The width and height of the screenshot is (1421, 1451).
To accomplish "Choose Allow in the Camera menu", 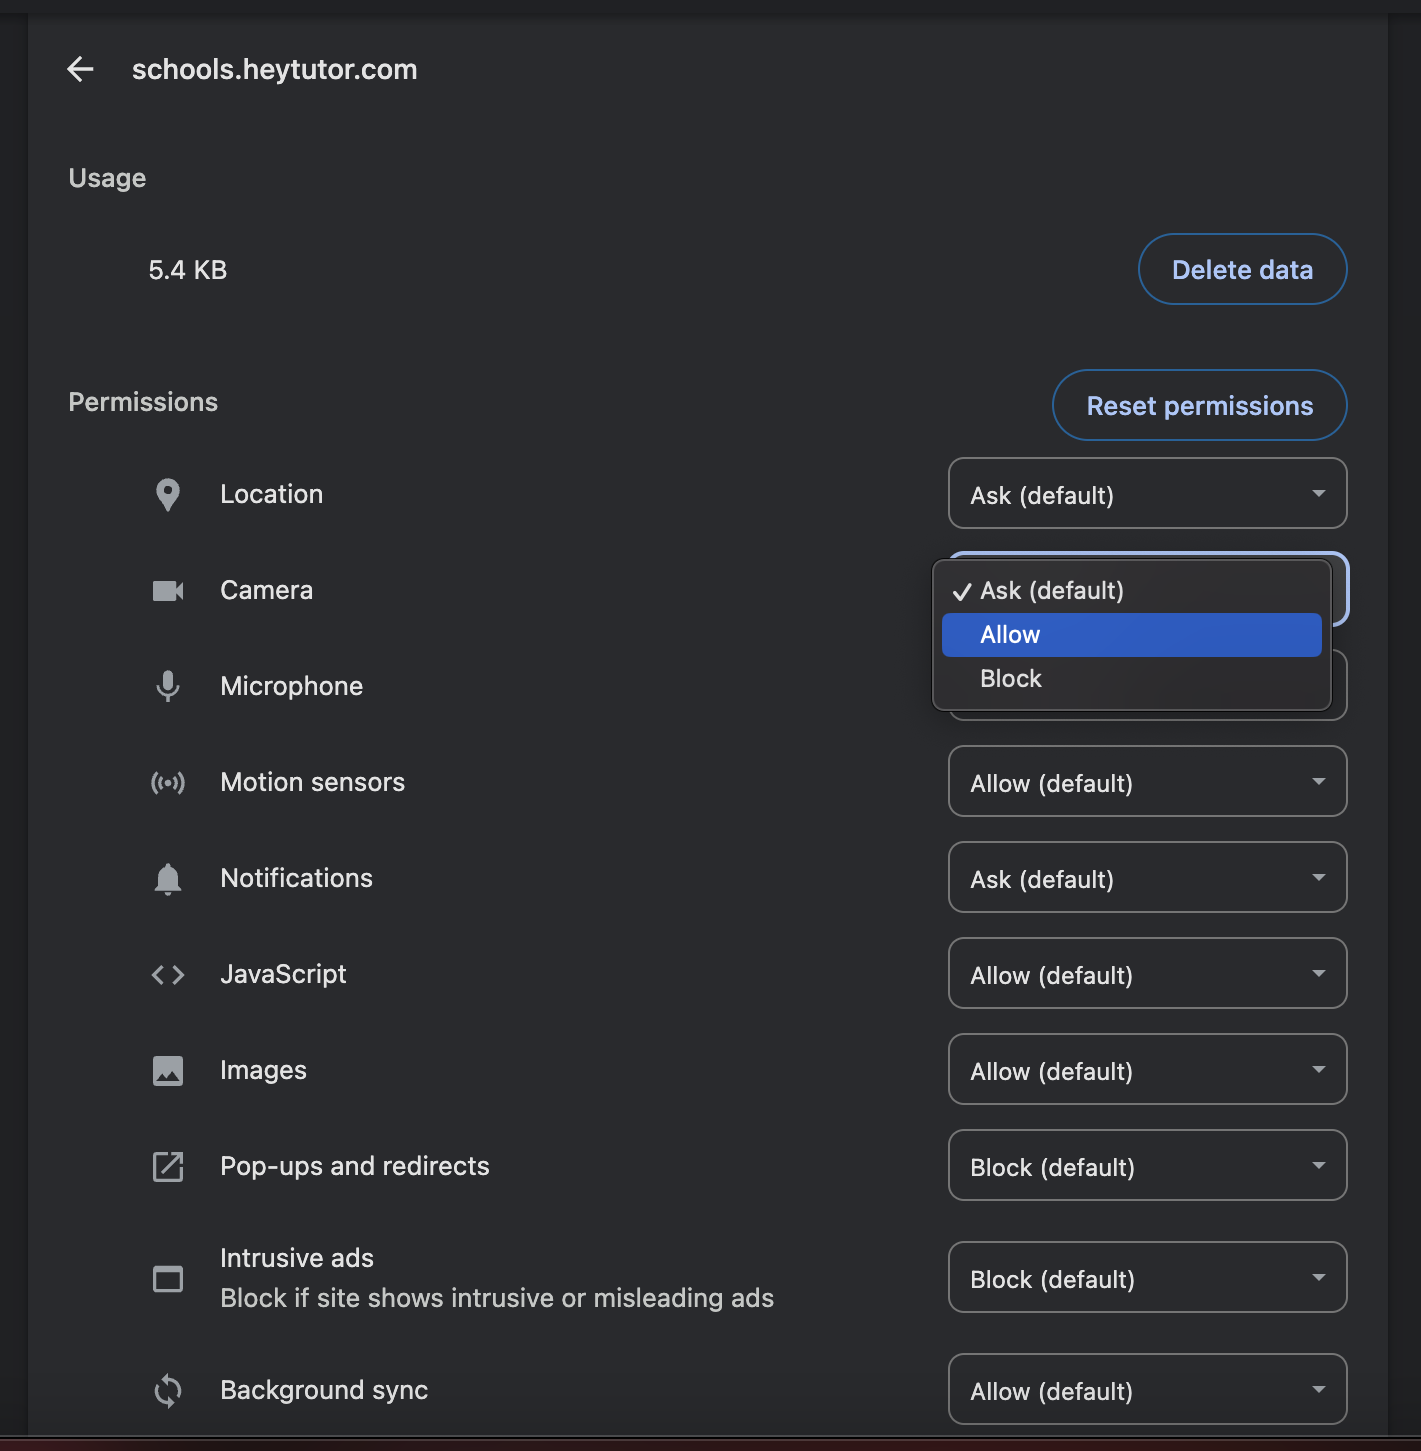I will [1131, 635].
